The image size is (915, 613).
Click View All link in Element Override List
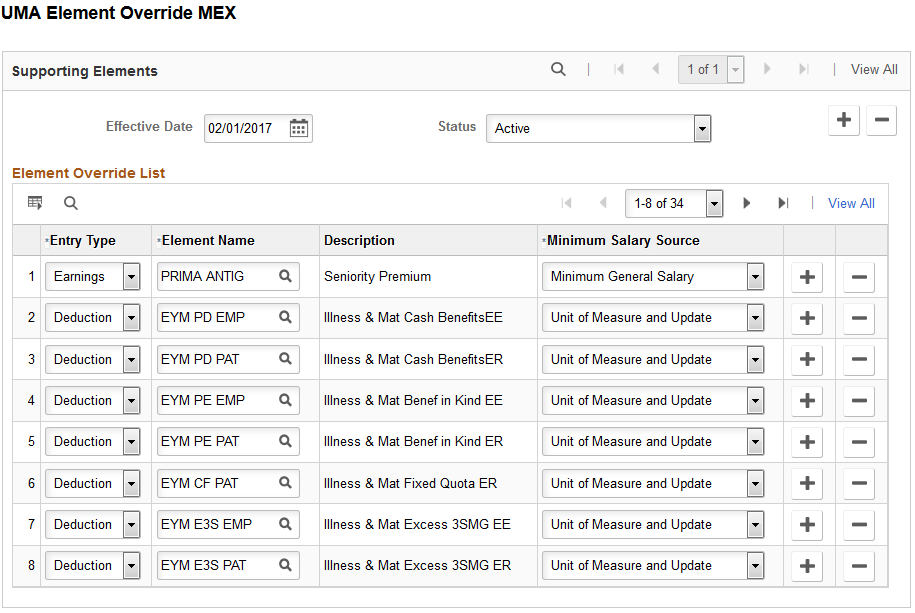point(851,203)
